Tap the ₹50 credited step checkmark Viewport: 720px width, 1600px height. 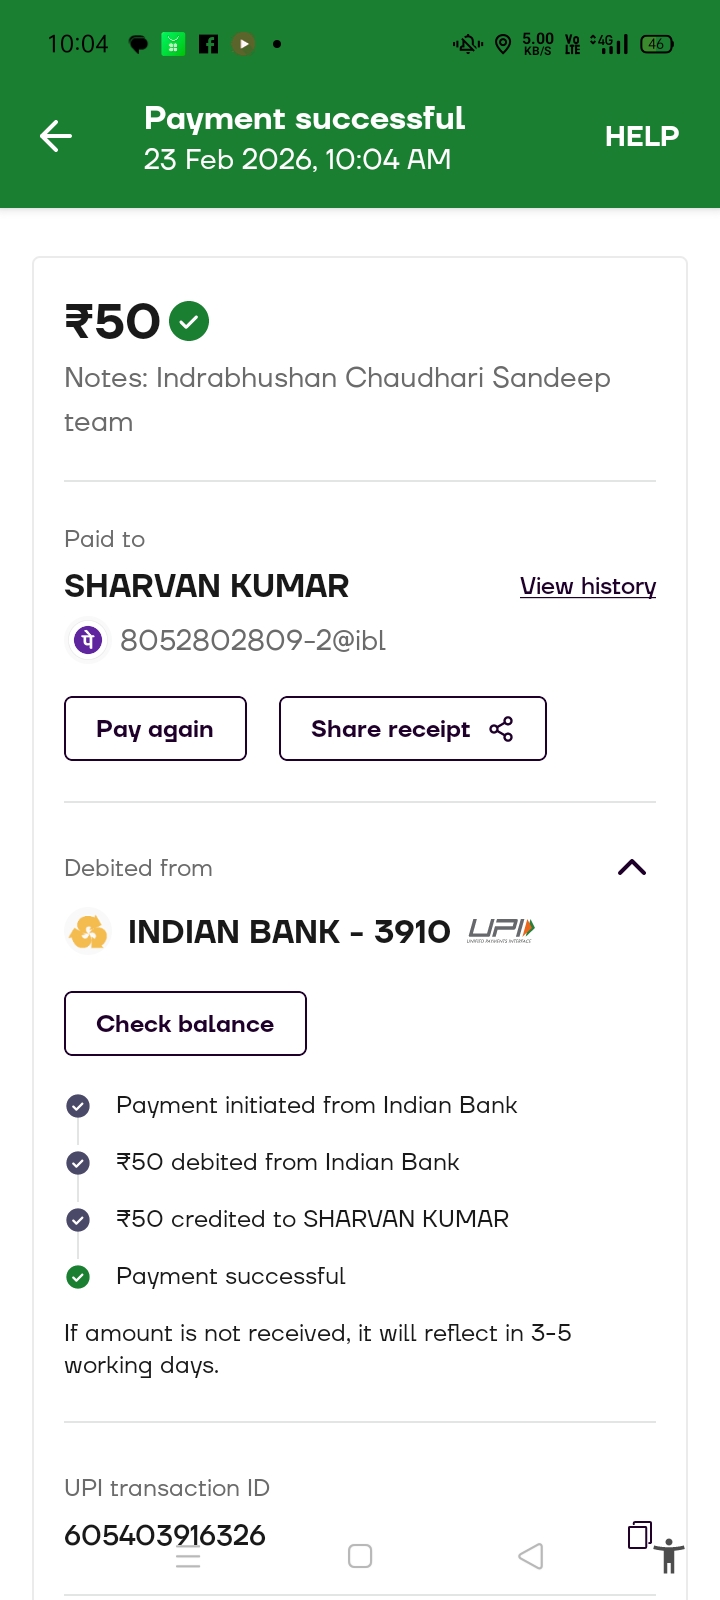coord(78,1220)
